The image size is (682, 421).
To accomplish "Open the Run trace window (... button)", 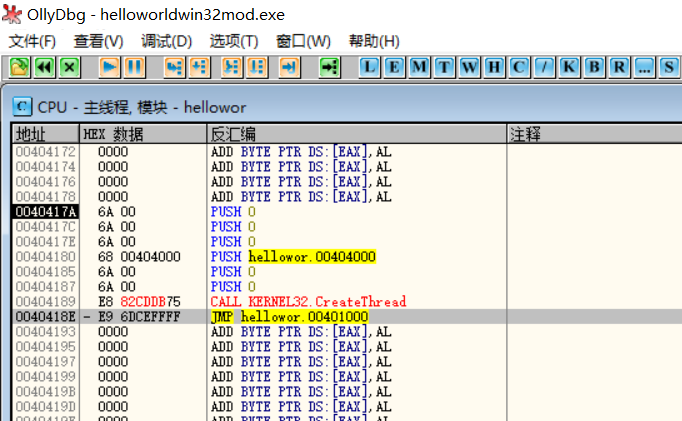I will [645, 67].
